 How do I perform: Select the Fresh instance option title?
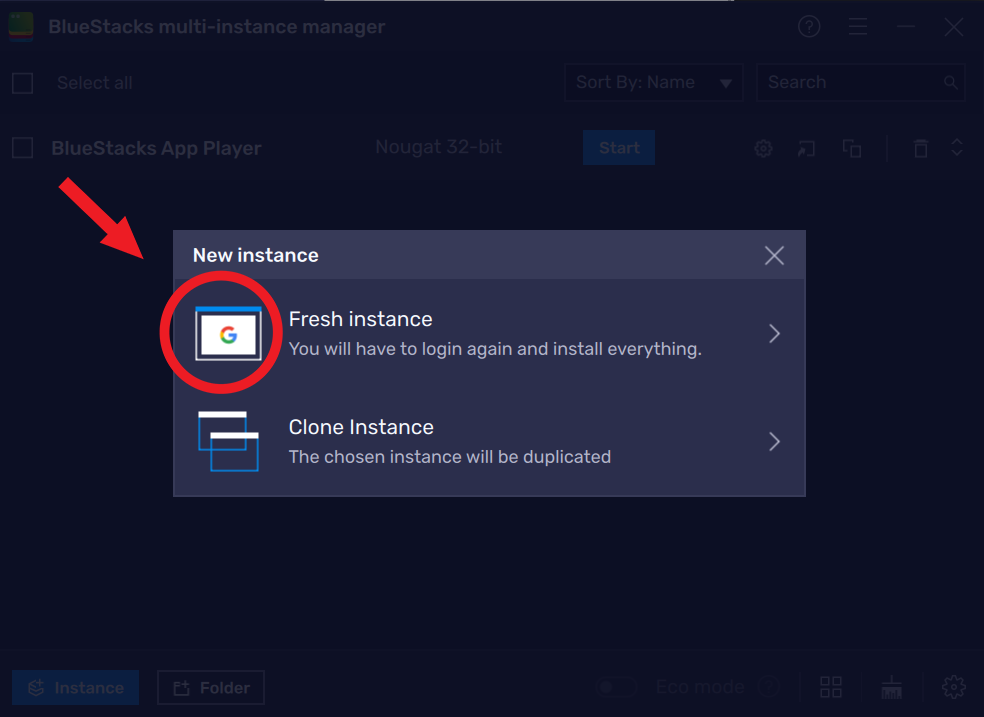tap(360, 319)
